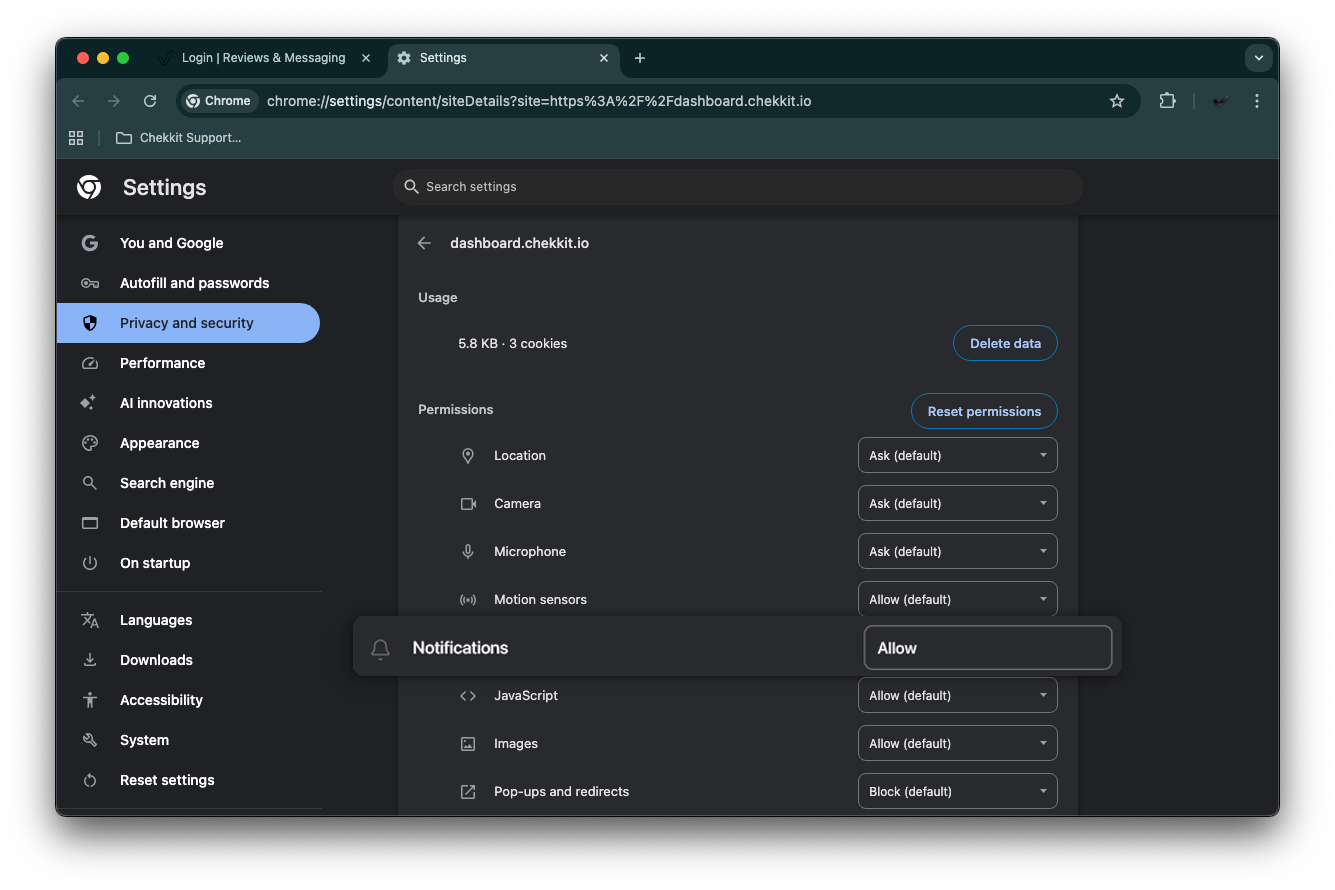Expand the Camera permission dropdown

[957, 503]
